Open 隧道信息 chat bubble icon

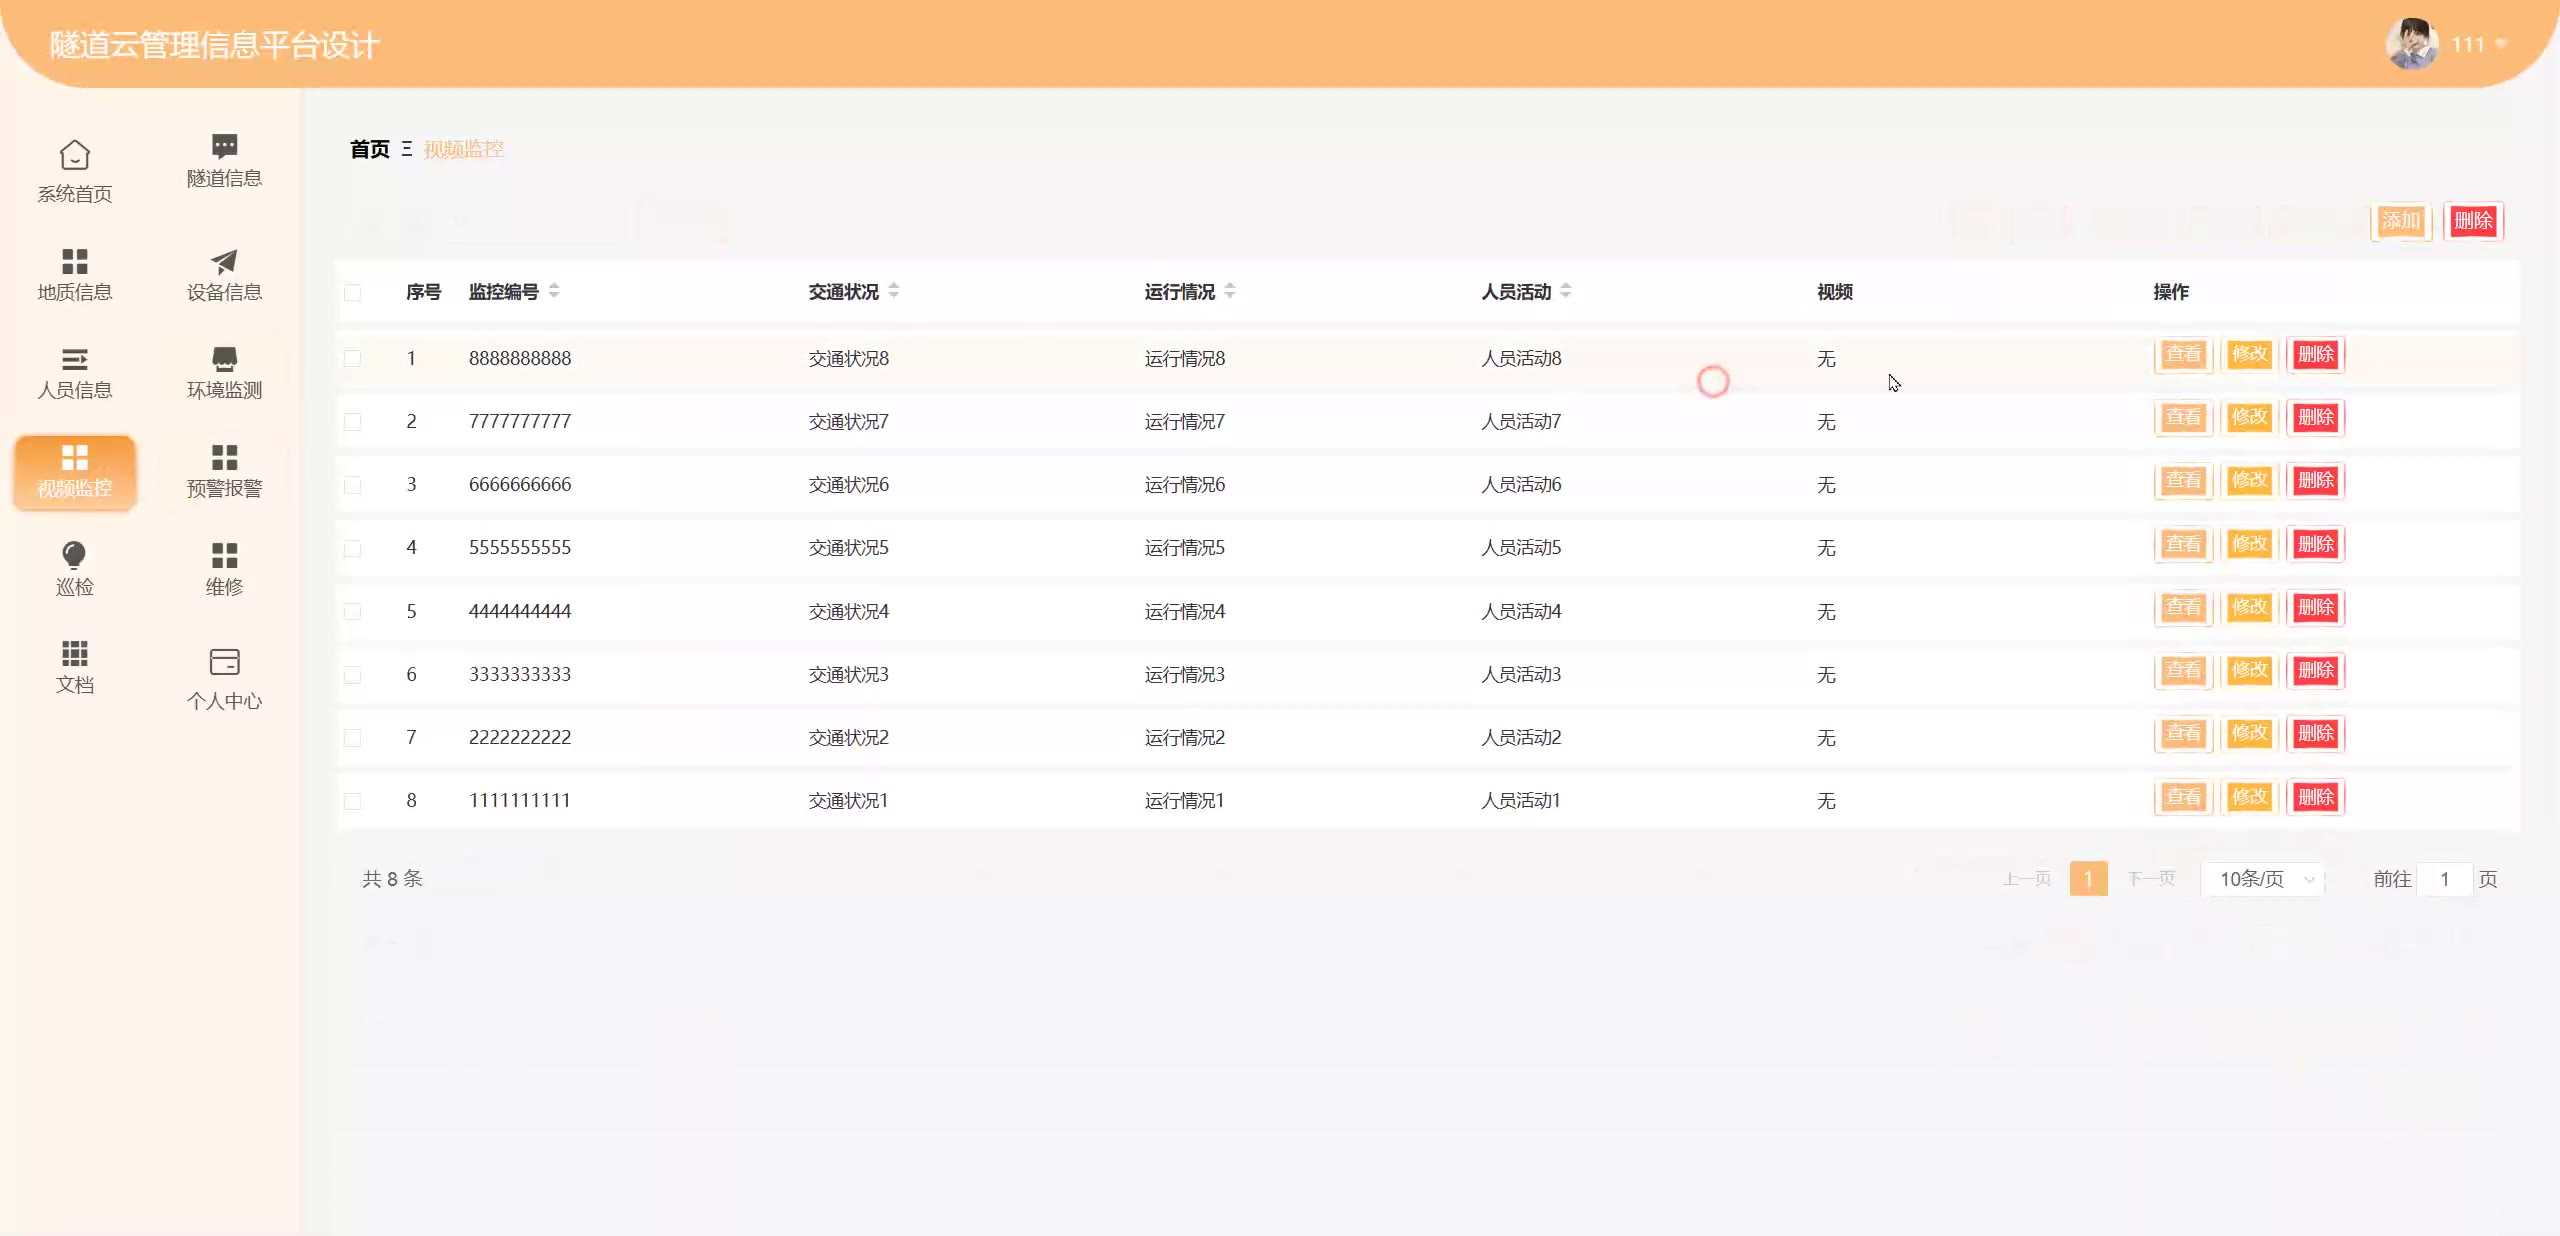[x=224, y=147]
